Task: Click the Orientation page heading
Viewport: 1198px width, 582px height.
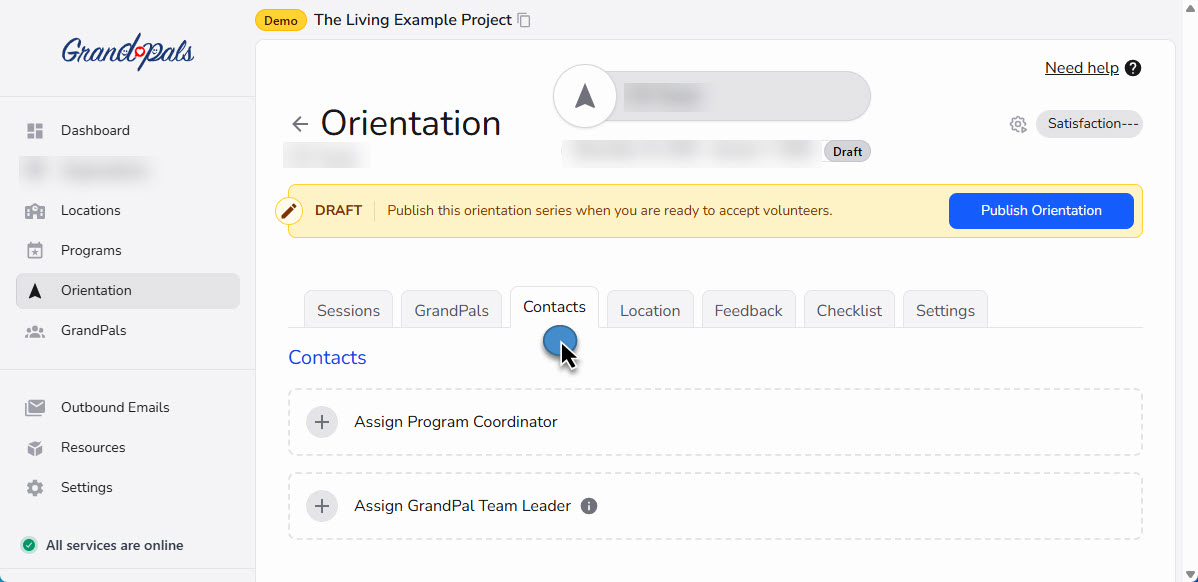Action: [410, 124]
